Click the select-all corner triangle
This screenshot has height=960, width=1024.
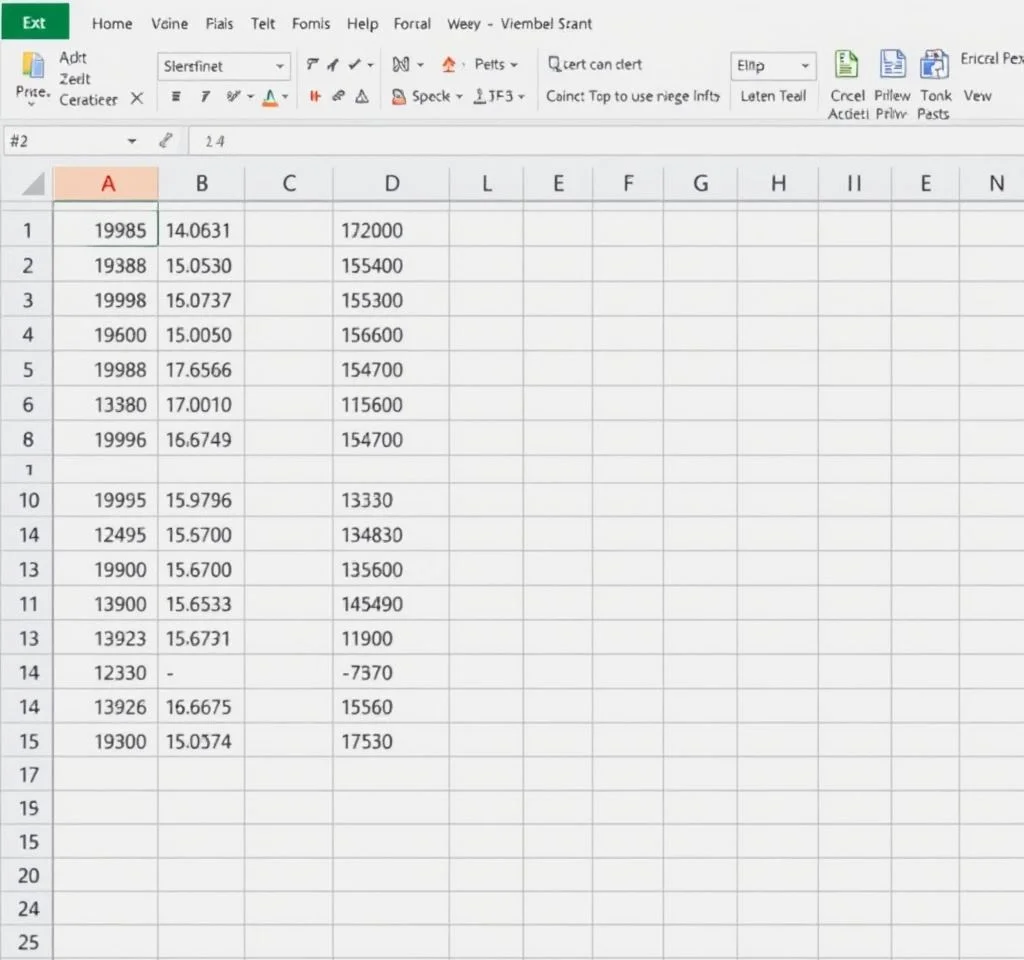33,184
